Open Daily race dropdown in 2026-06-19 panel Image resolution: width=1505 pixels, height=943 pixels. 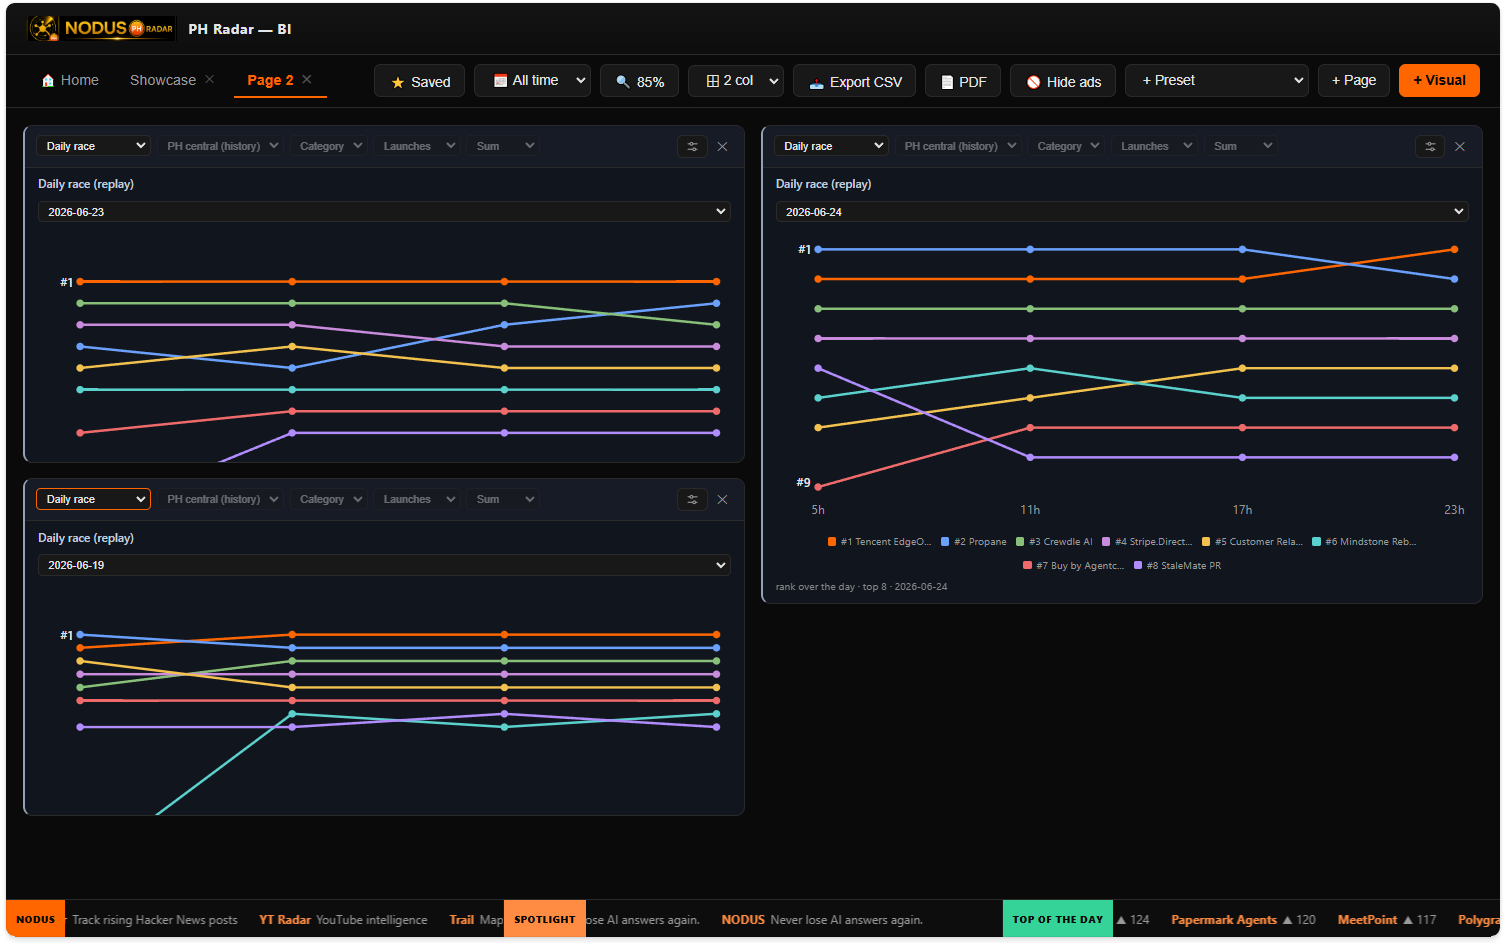(x=93, y=499)
